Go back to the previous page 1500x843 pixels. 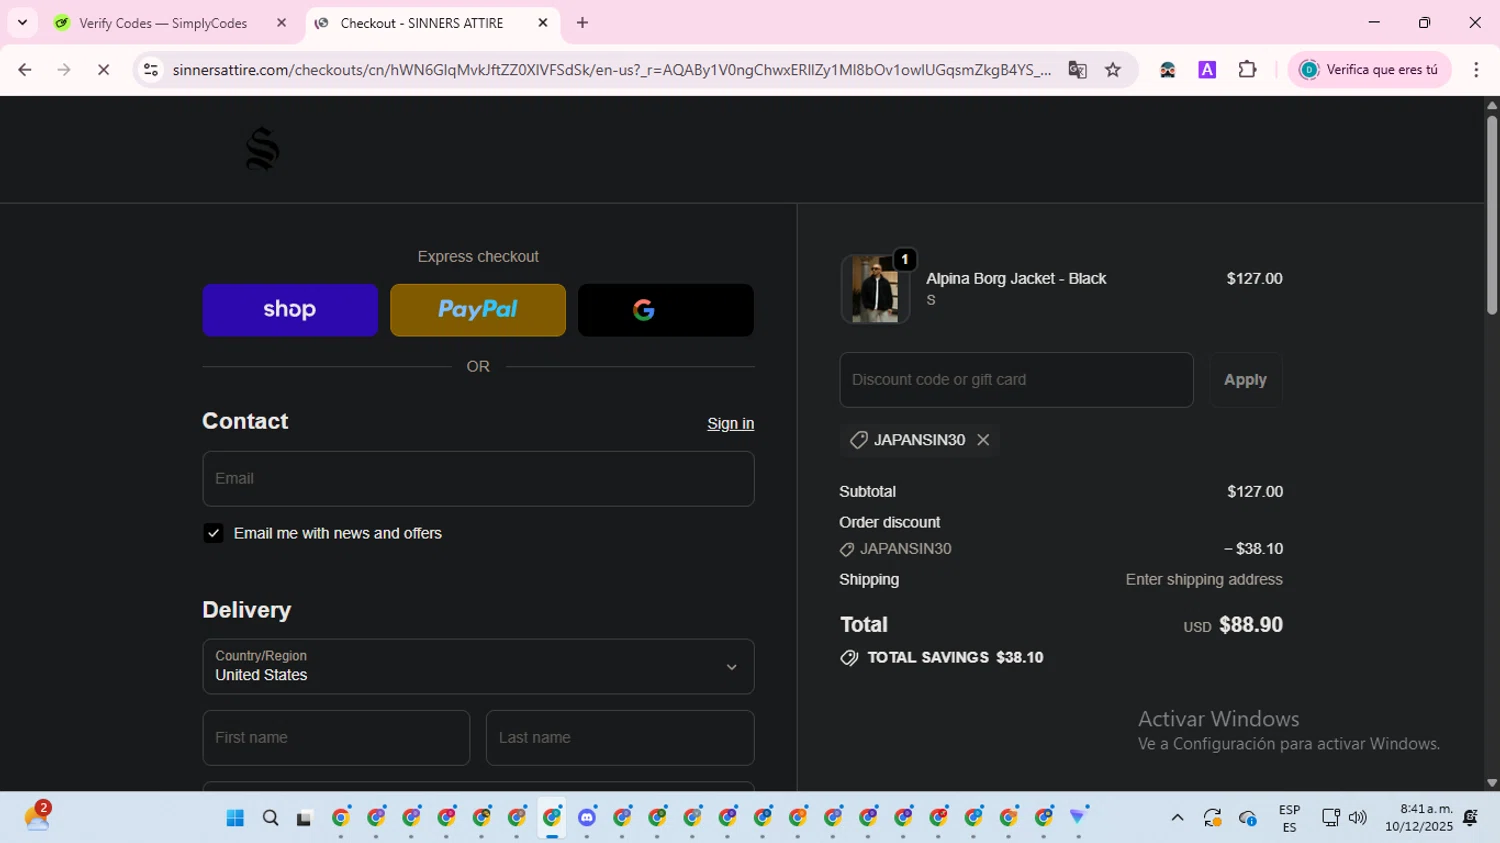pyautogui.click(x=25, y=70)
